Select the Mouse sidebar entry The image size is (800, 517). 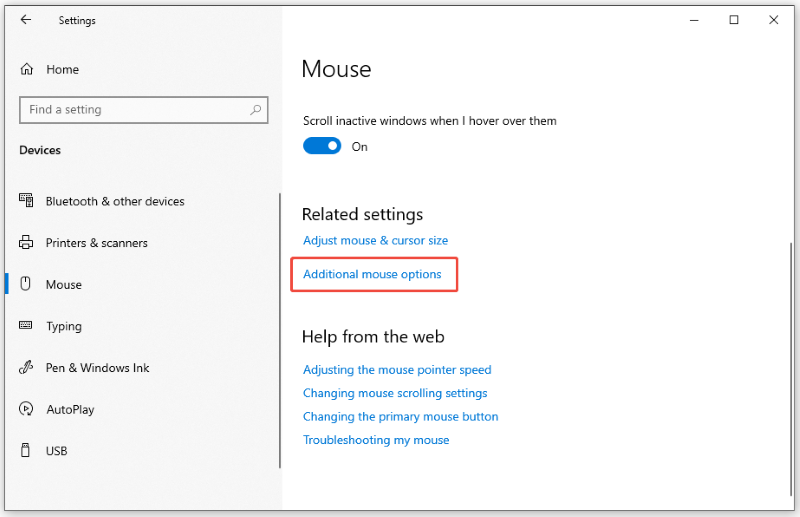coord(63,285)
